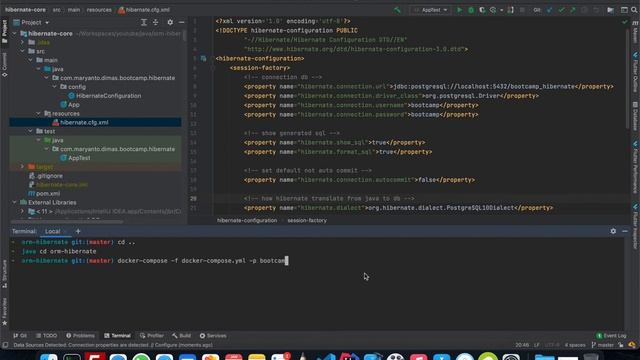
Task: Open the Database side tool window
Action: point(635,116)
